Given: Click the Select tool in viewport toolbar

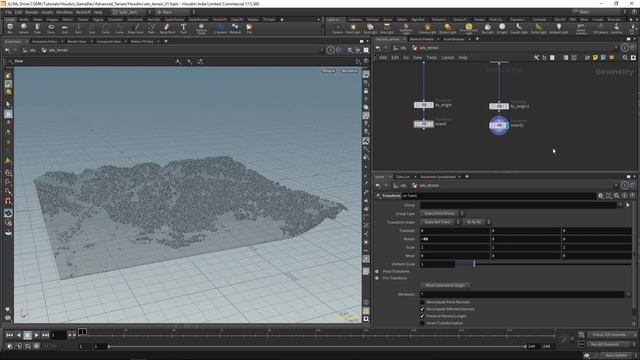Looking at the screenshot, I should [x=8, y=104].
